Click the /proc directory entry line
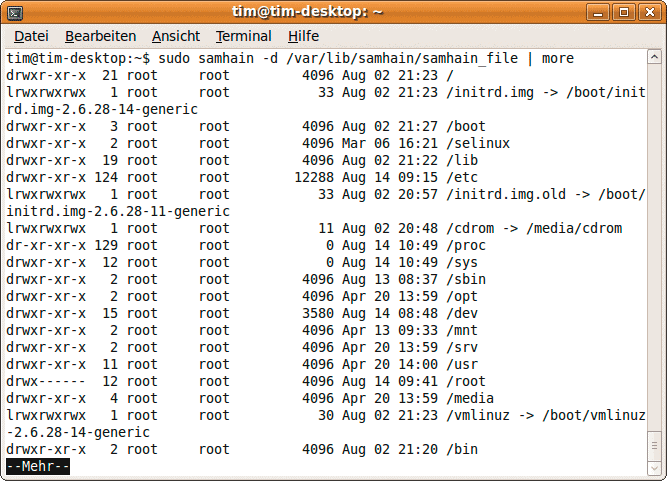This screenshot has width=667, height=481. click(246, 245)
